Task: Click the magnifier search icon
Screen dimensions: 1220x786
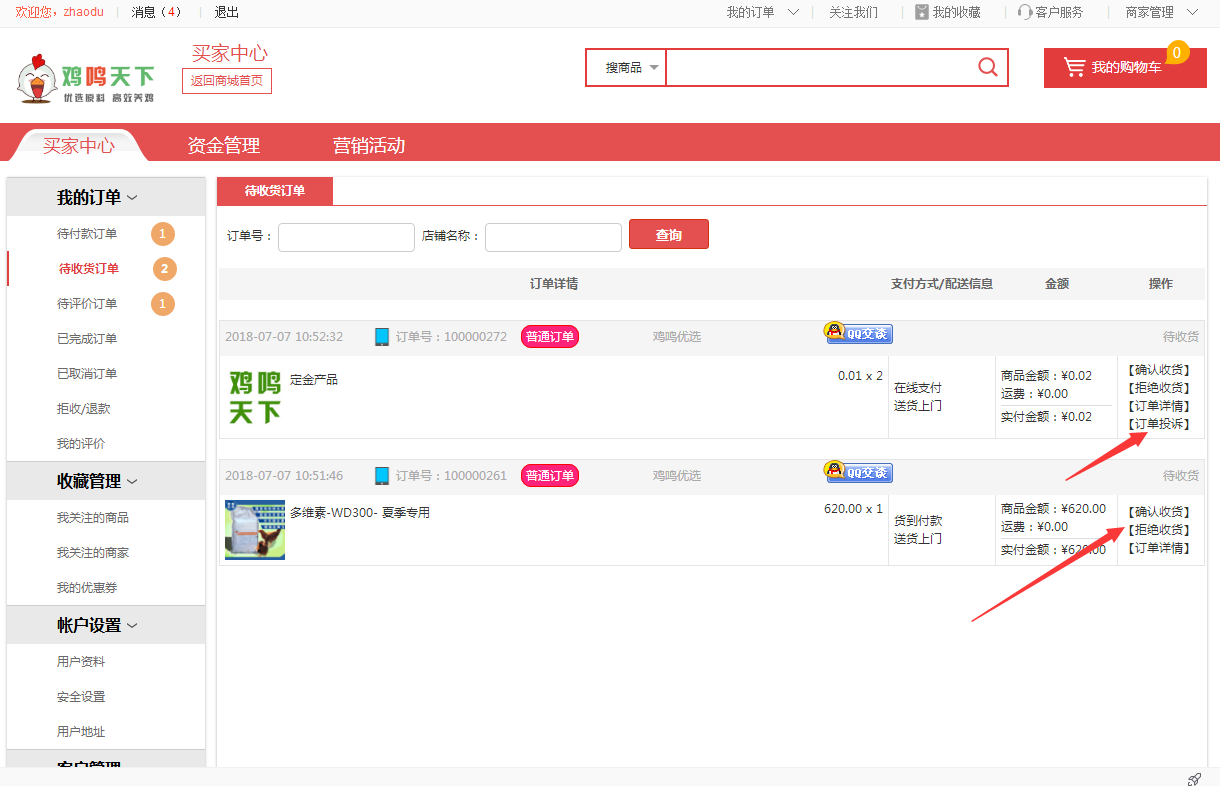Action: point(987,67)
